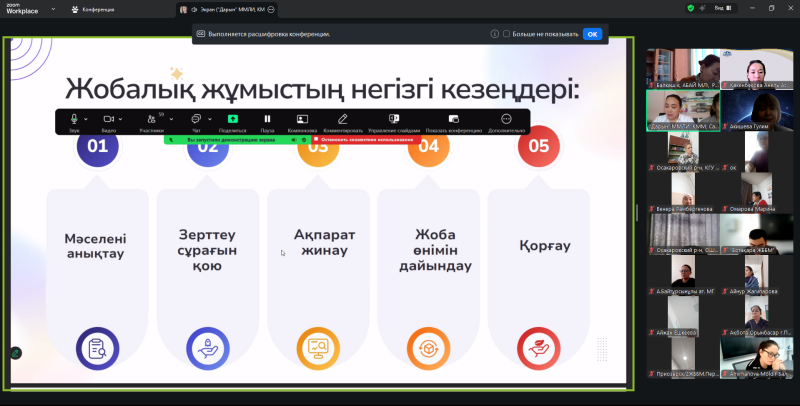Image resolution: width=800 pixels, height=406 pixels.
Task: Open the Участники participants panel
Action: (151, 119)
